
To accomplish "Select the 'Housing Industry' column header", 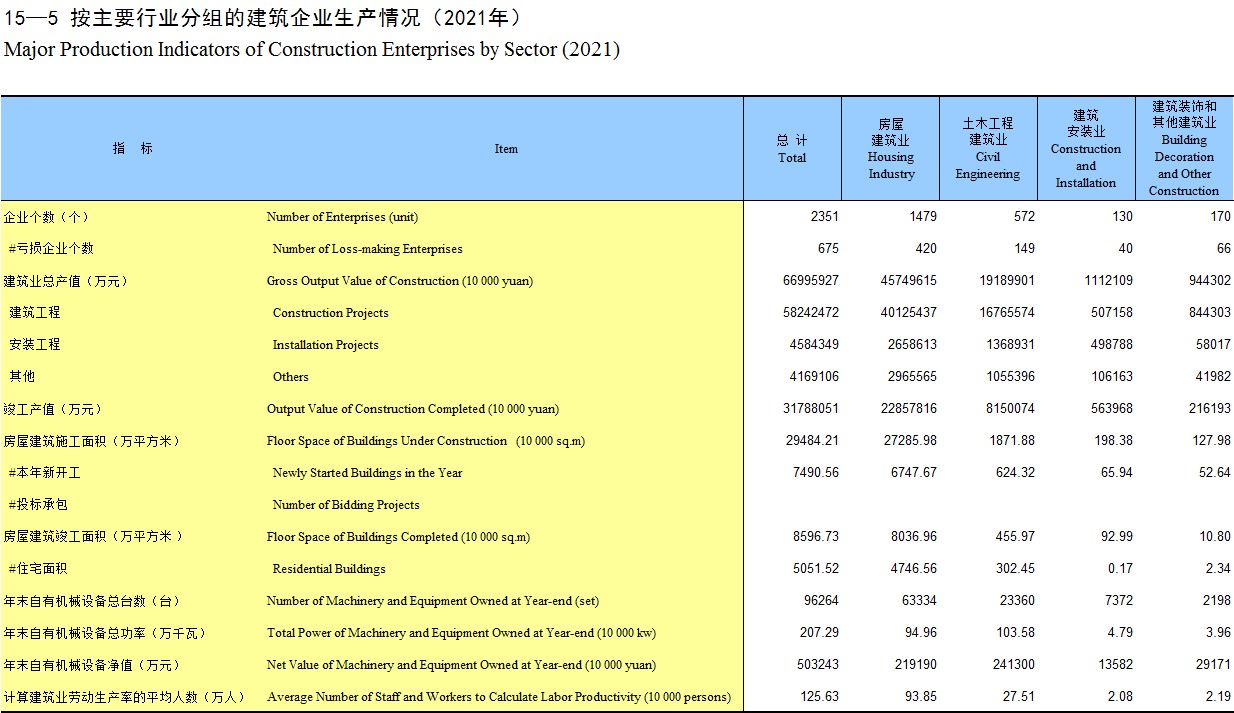I will pyautogui.click(x=890, y=149).
